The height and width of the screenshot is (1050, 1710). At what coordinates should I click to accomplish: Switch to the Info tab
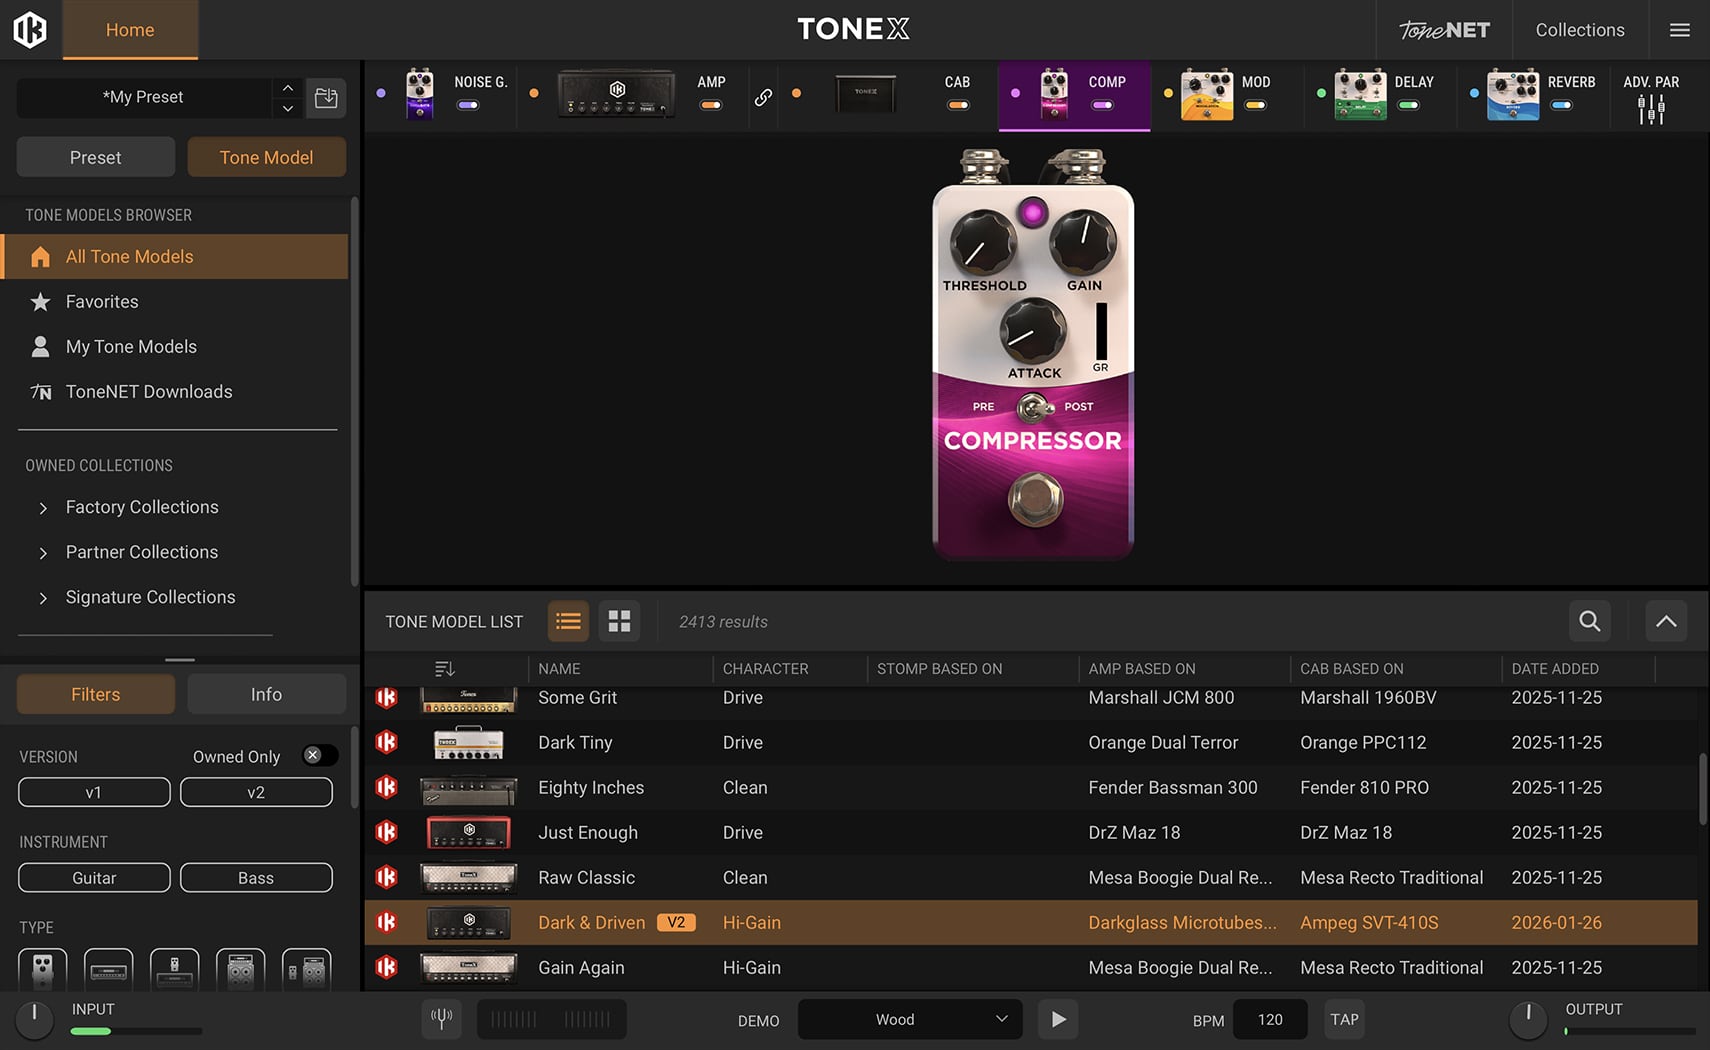pos(266,694)
